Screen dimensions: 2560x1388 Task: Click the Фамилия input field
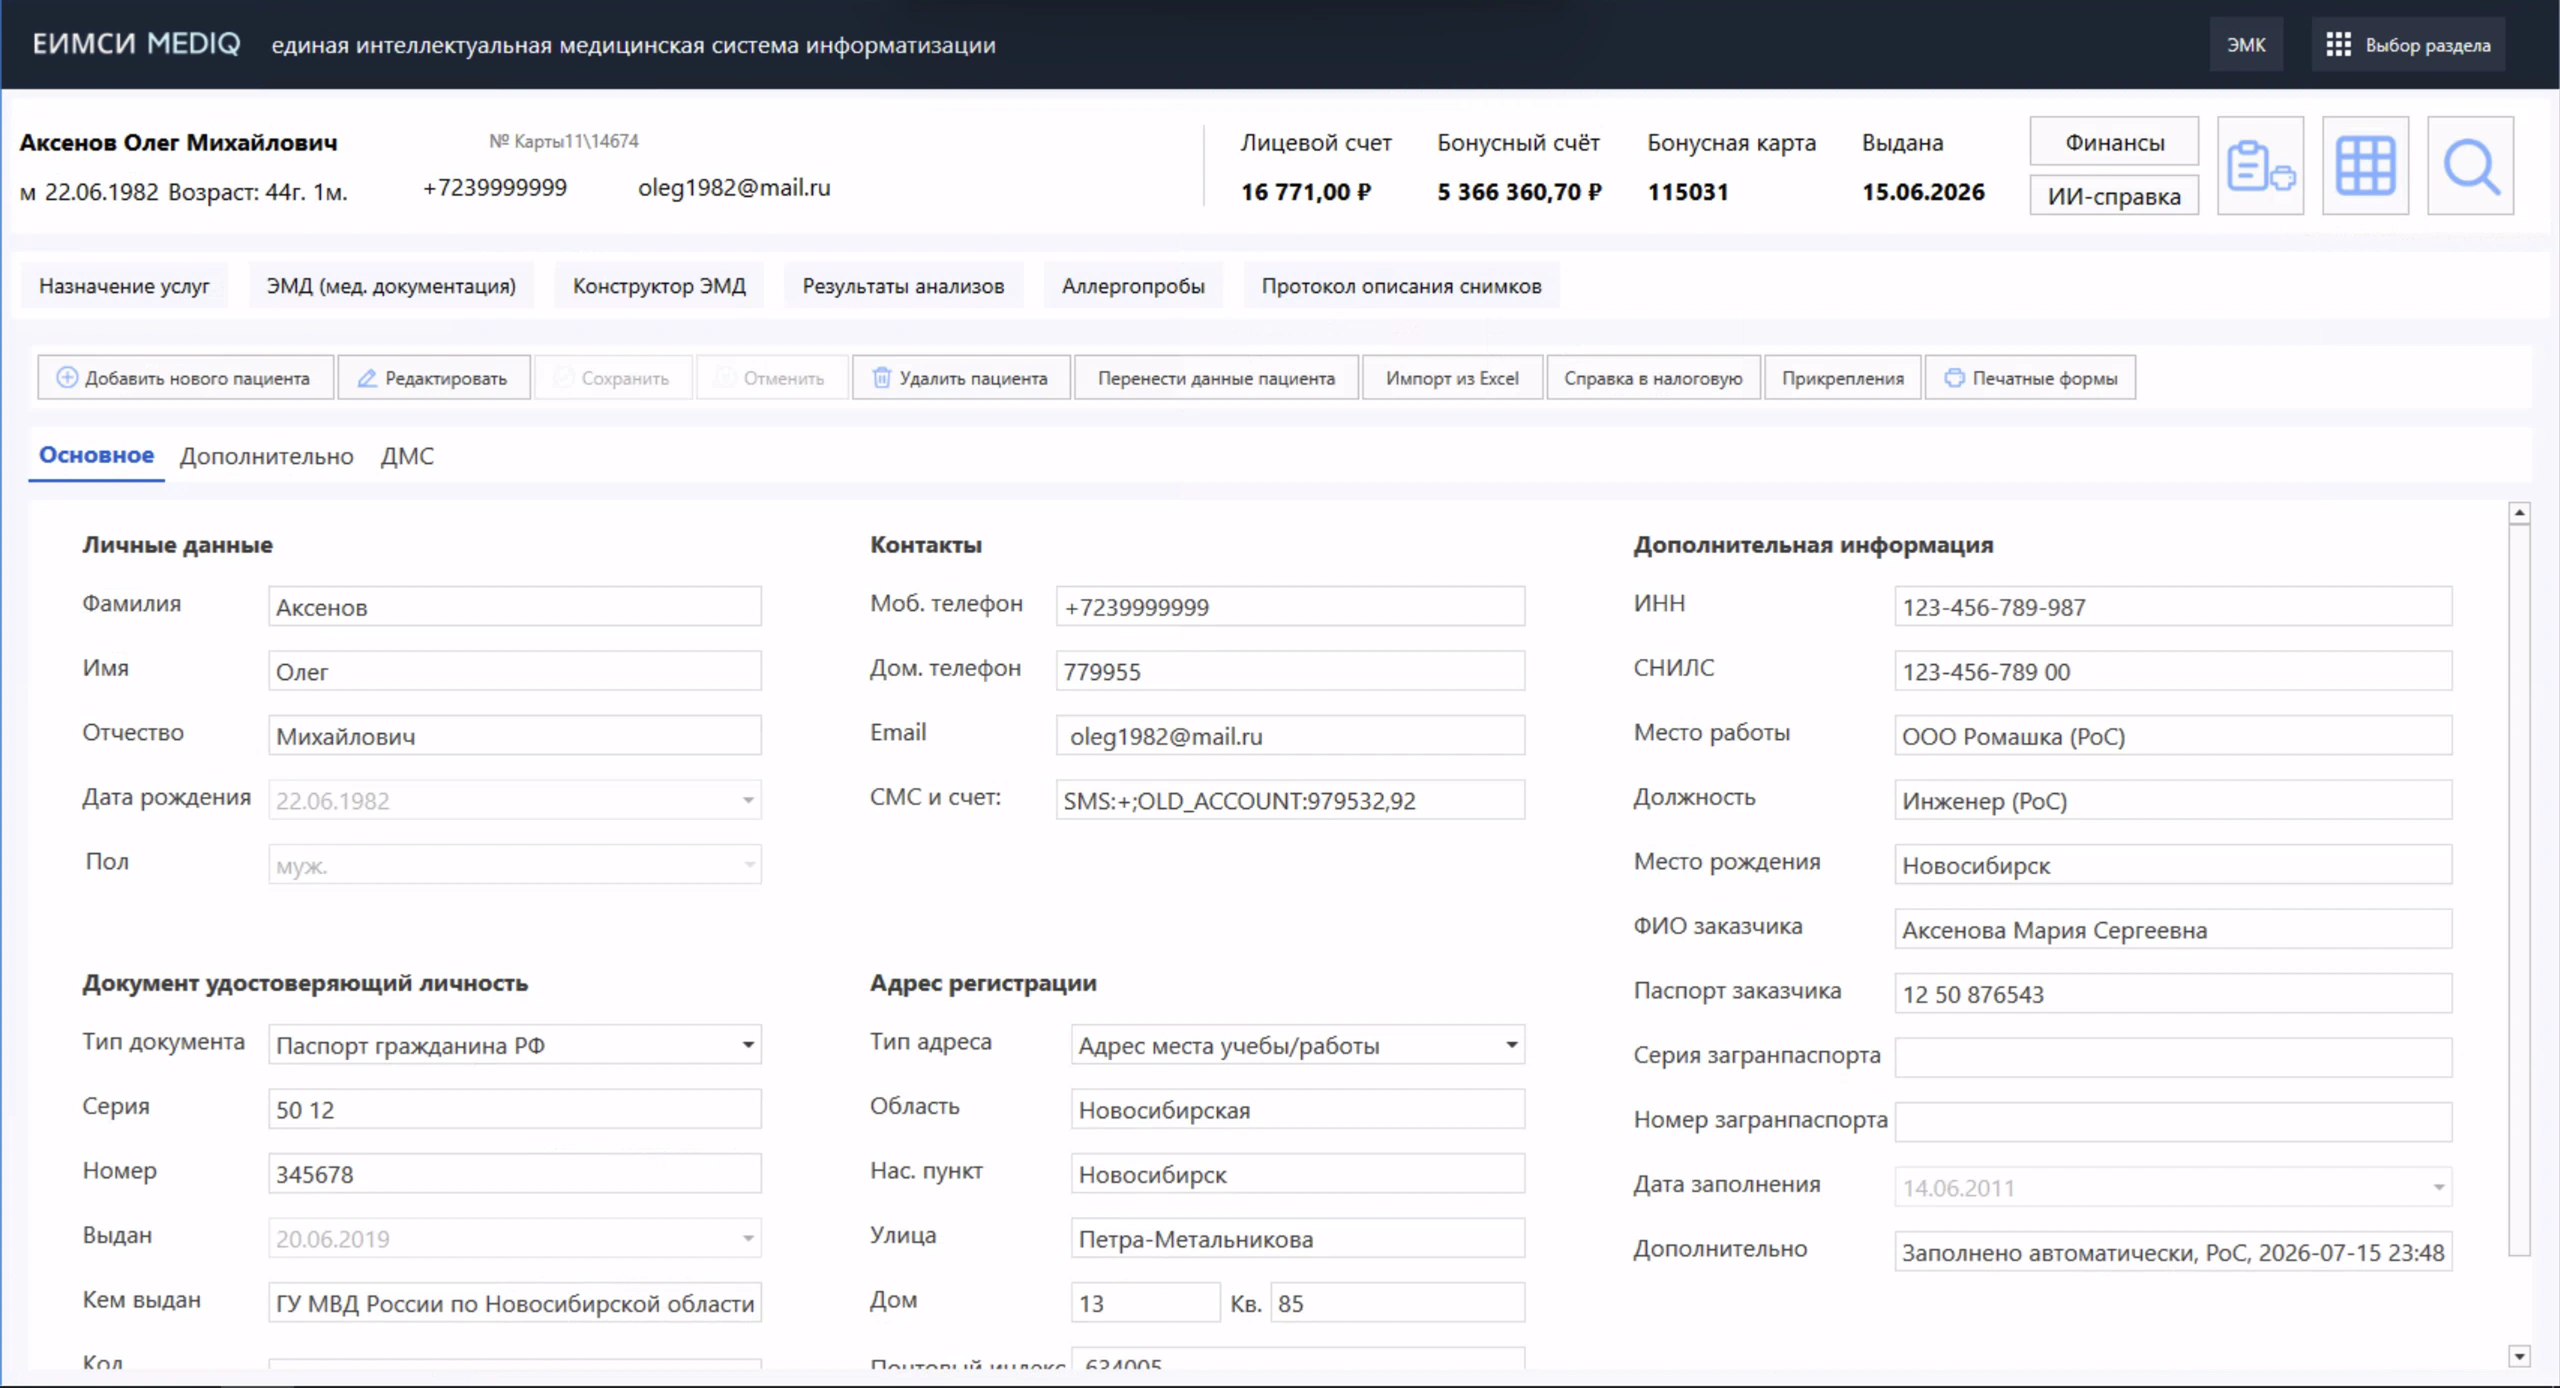[514, 607]
